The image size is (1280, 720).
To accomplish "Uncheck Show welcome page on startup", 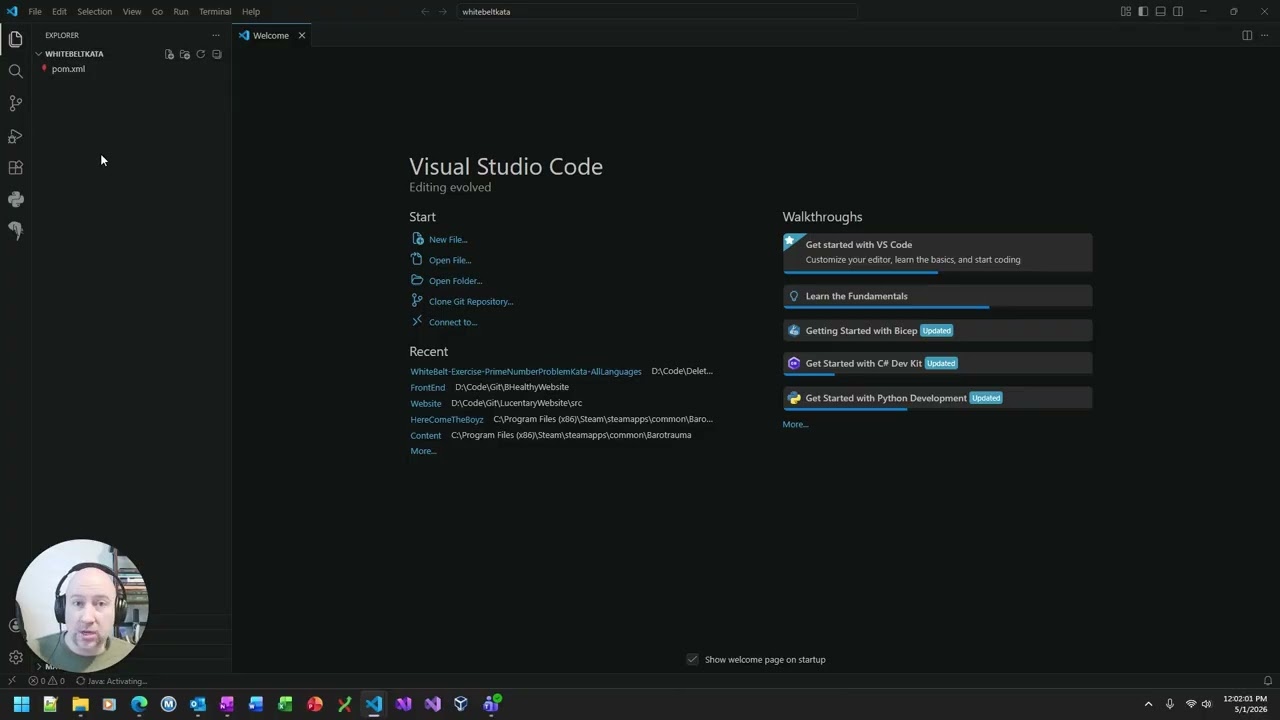I will point(692,659).
